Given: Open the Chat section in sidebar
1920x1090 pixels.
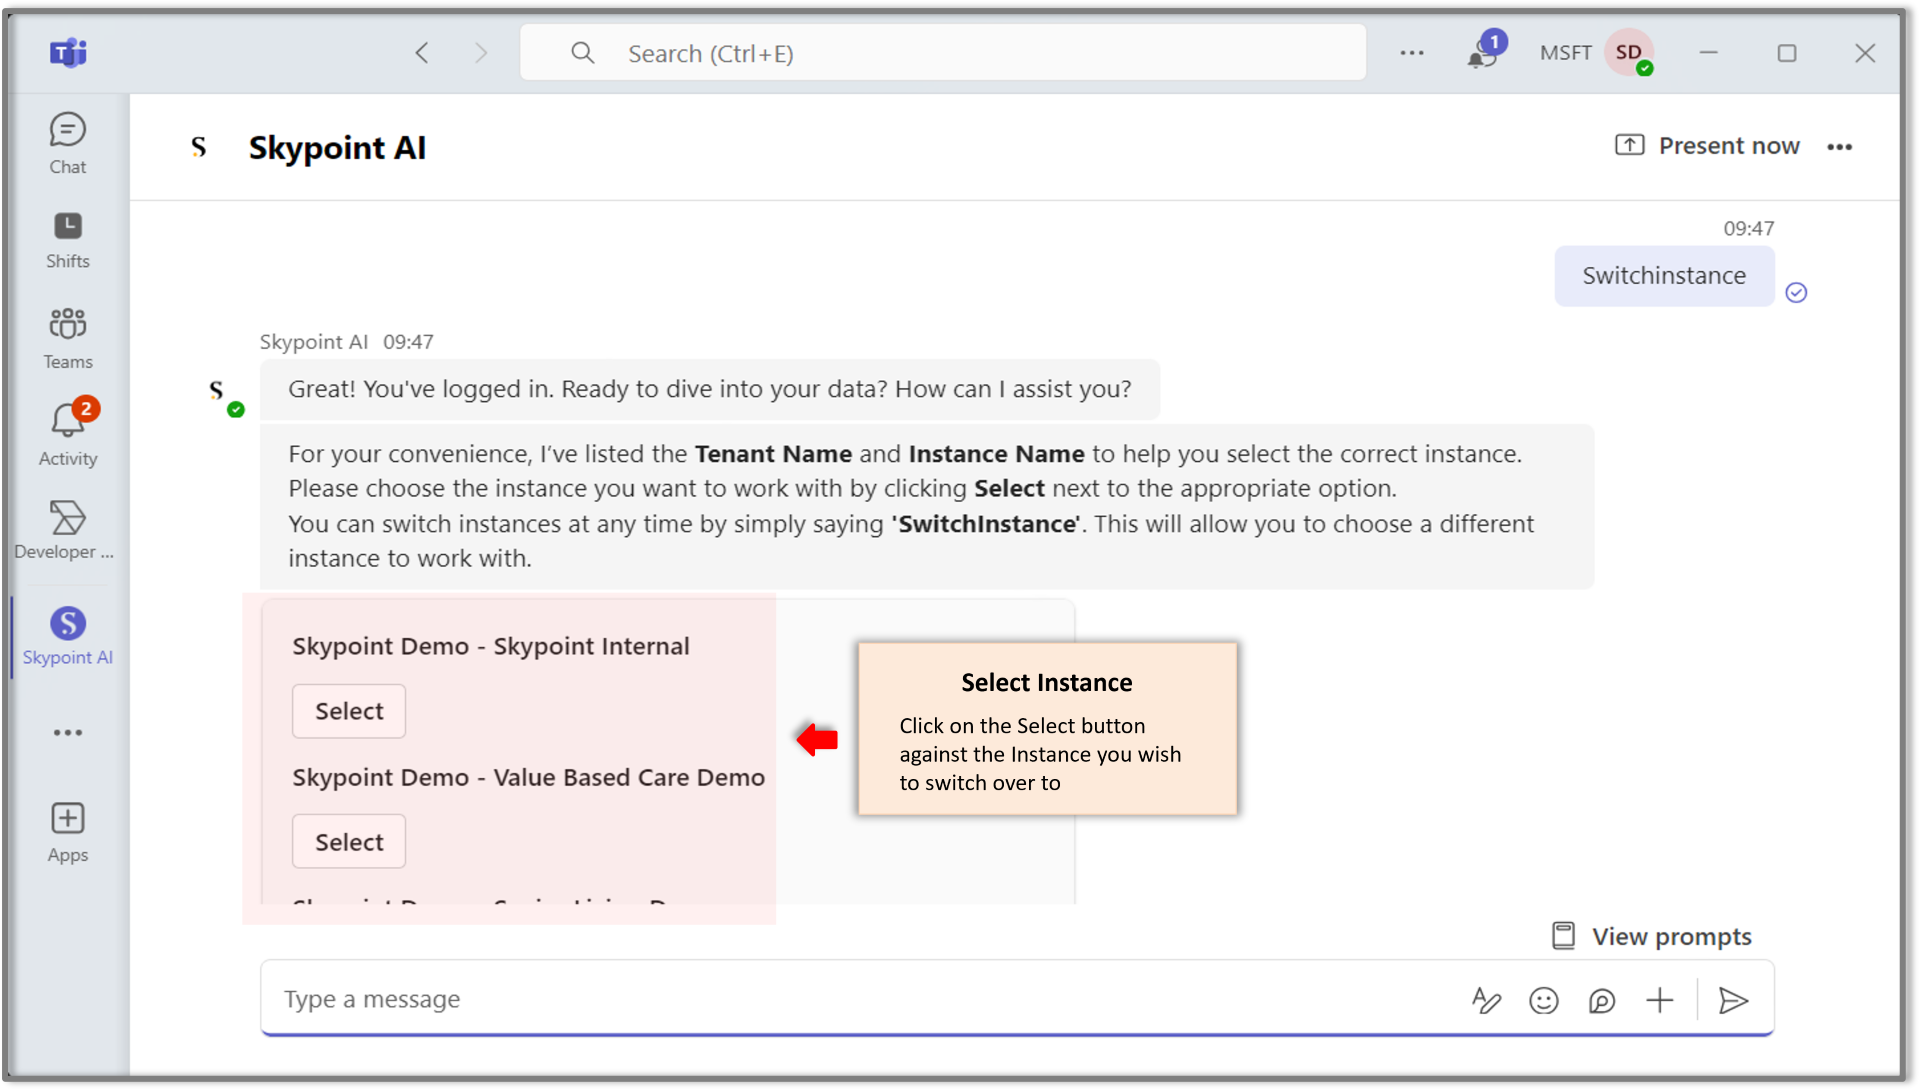Looking at the screenshot, I should (68, 144).
